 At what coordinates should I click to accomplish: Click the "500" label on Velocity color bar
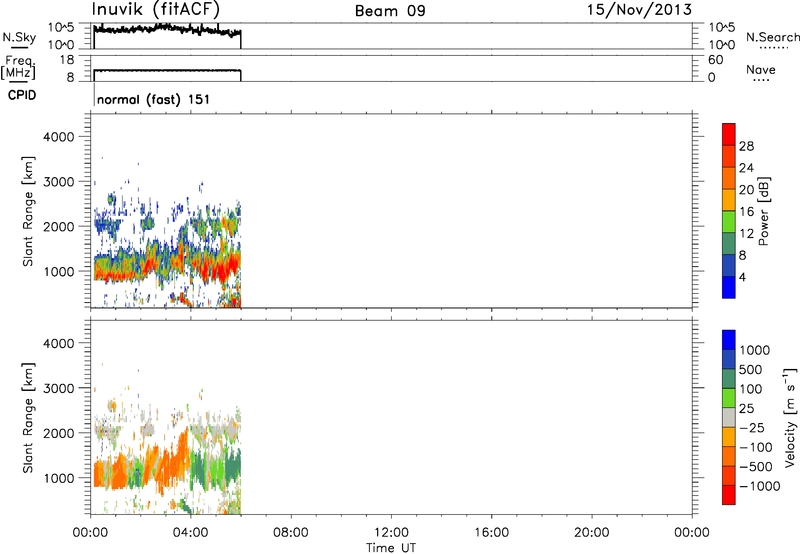click(x=751, y=370)
